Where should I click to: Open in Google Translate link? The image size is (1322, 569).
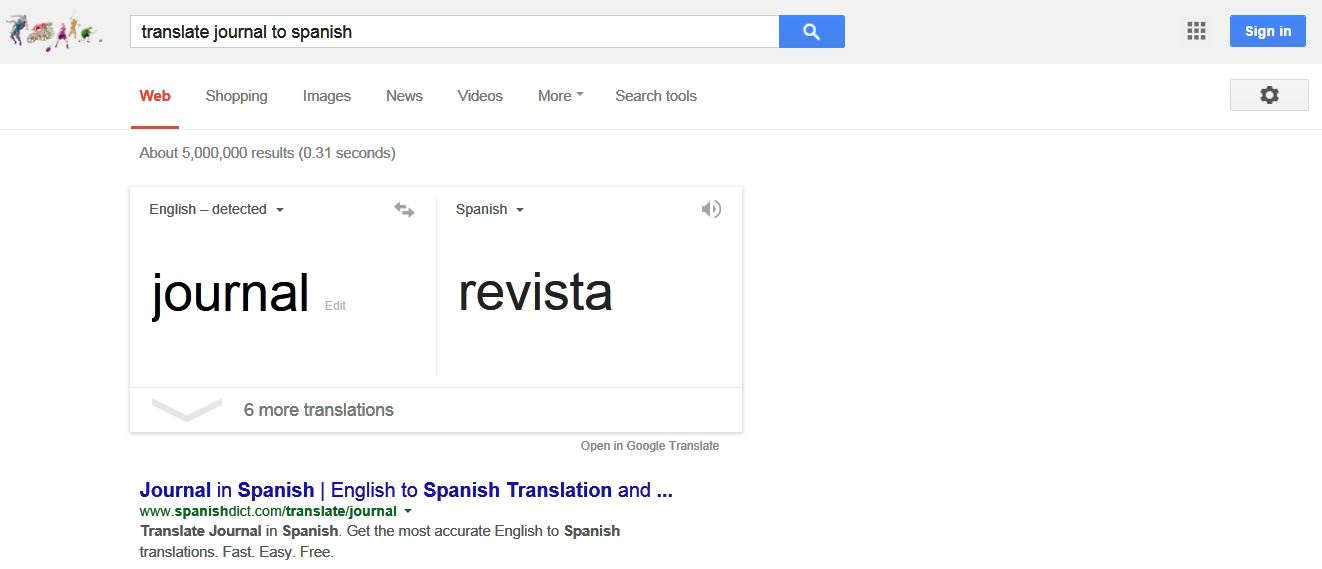[x=650, y=446]
